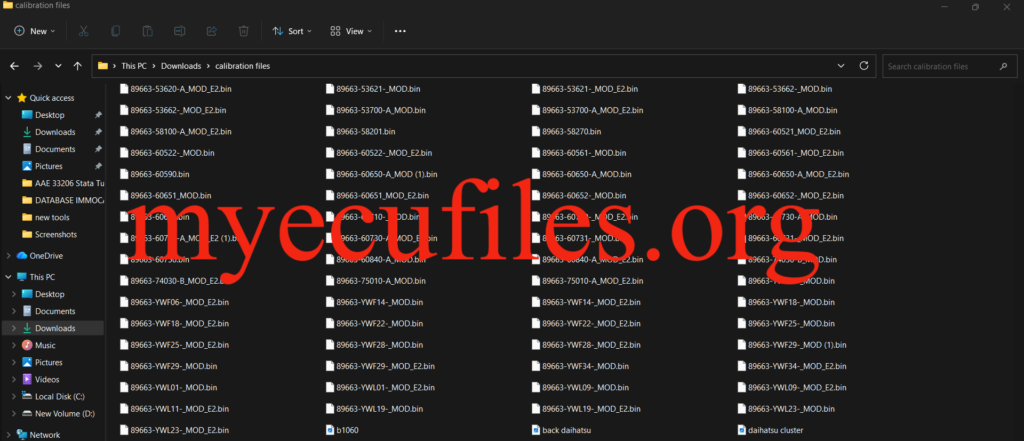Image resolution: width=1024 pixels, height=441 pixels.
Task: Click the Copy icon in toolbar
Action: tap(116, 31)
